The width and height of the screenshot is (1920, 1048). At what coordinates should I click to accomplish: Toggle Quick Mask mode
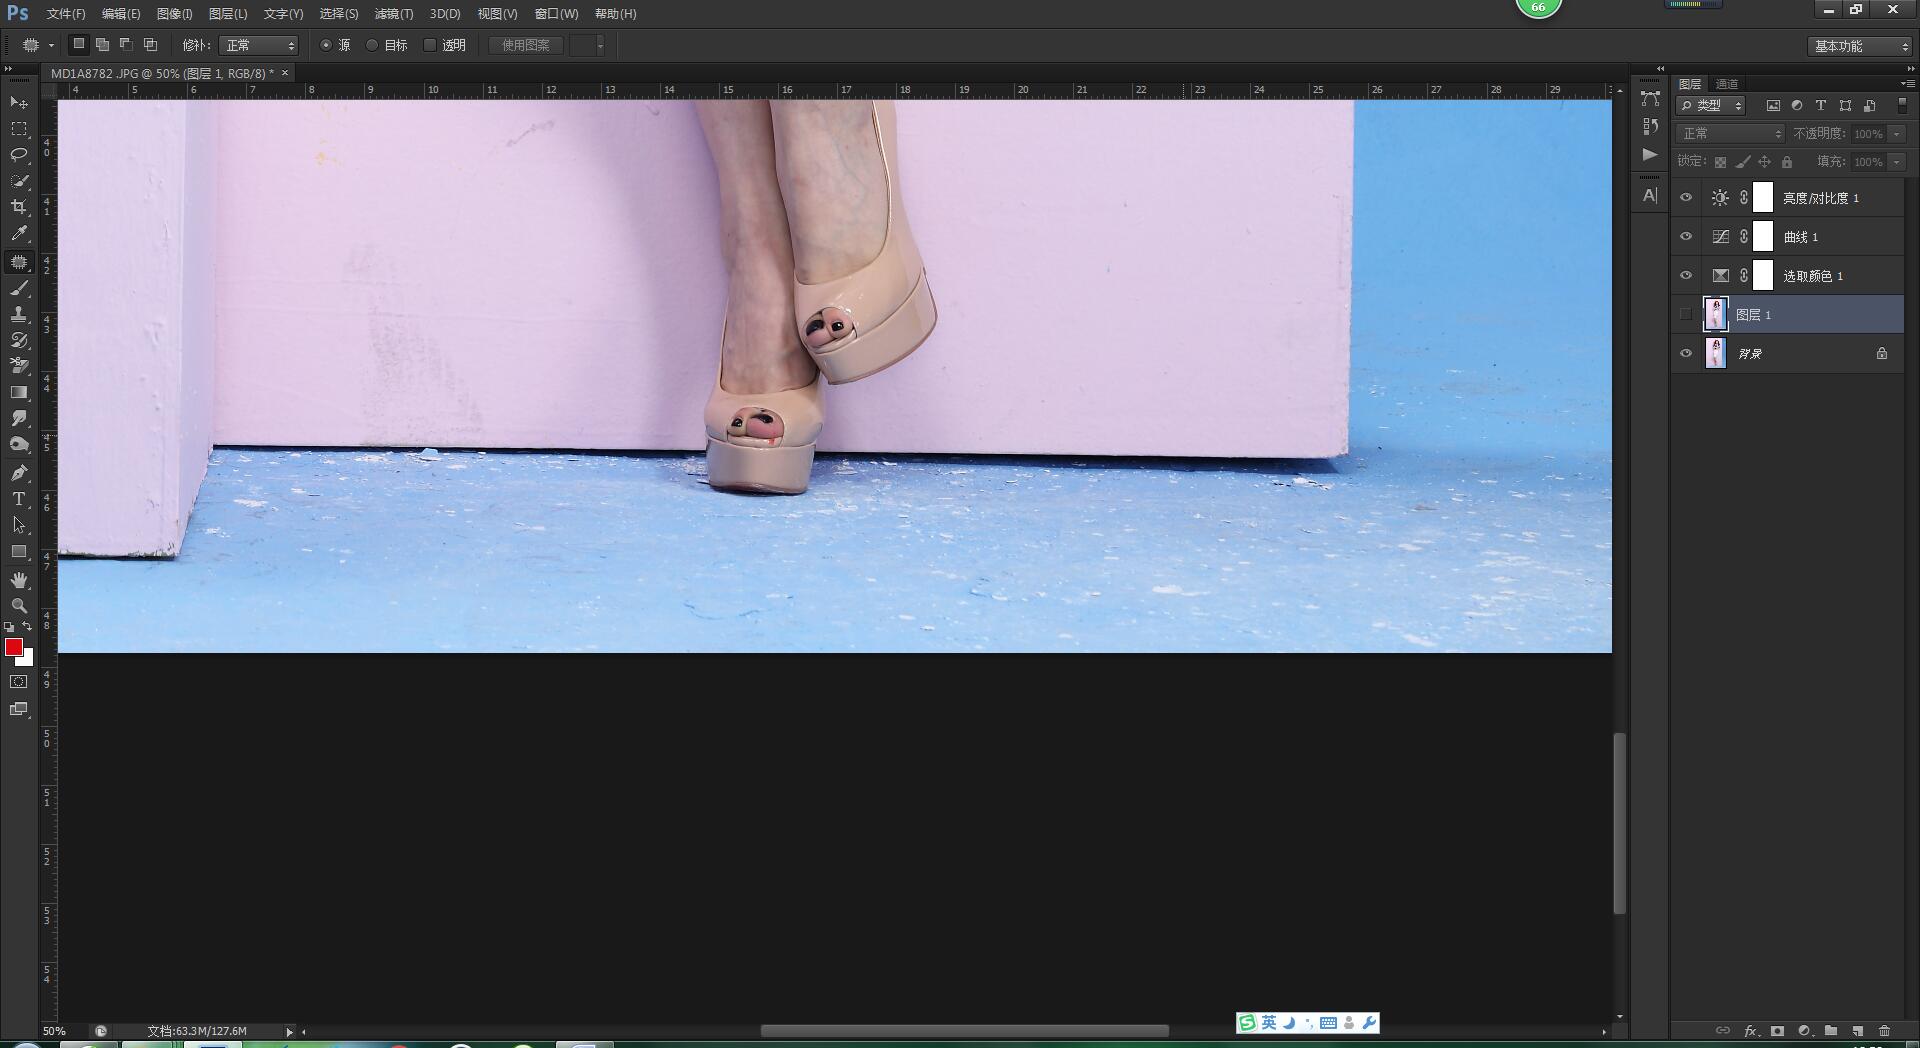(19, 682)
